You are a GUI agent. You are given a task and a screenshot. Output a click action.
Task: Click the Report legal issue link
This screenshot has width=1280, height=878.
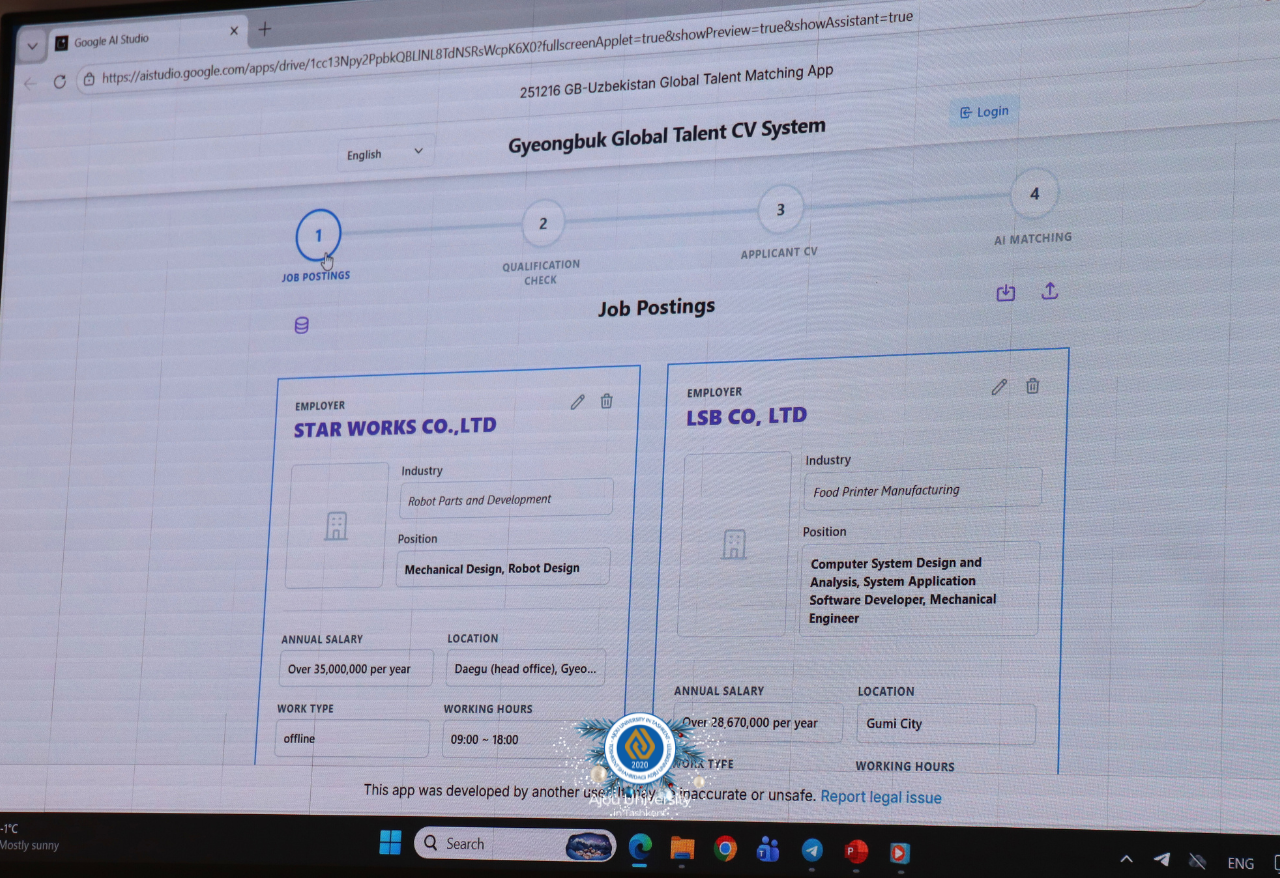click(x=880, y=797)
